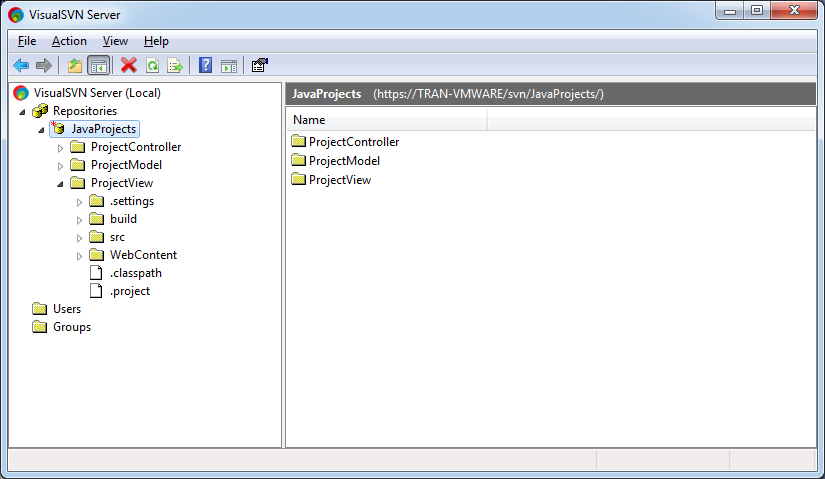Collapse the ProjectView tree node

point(60,184)
